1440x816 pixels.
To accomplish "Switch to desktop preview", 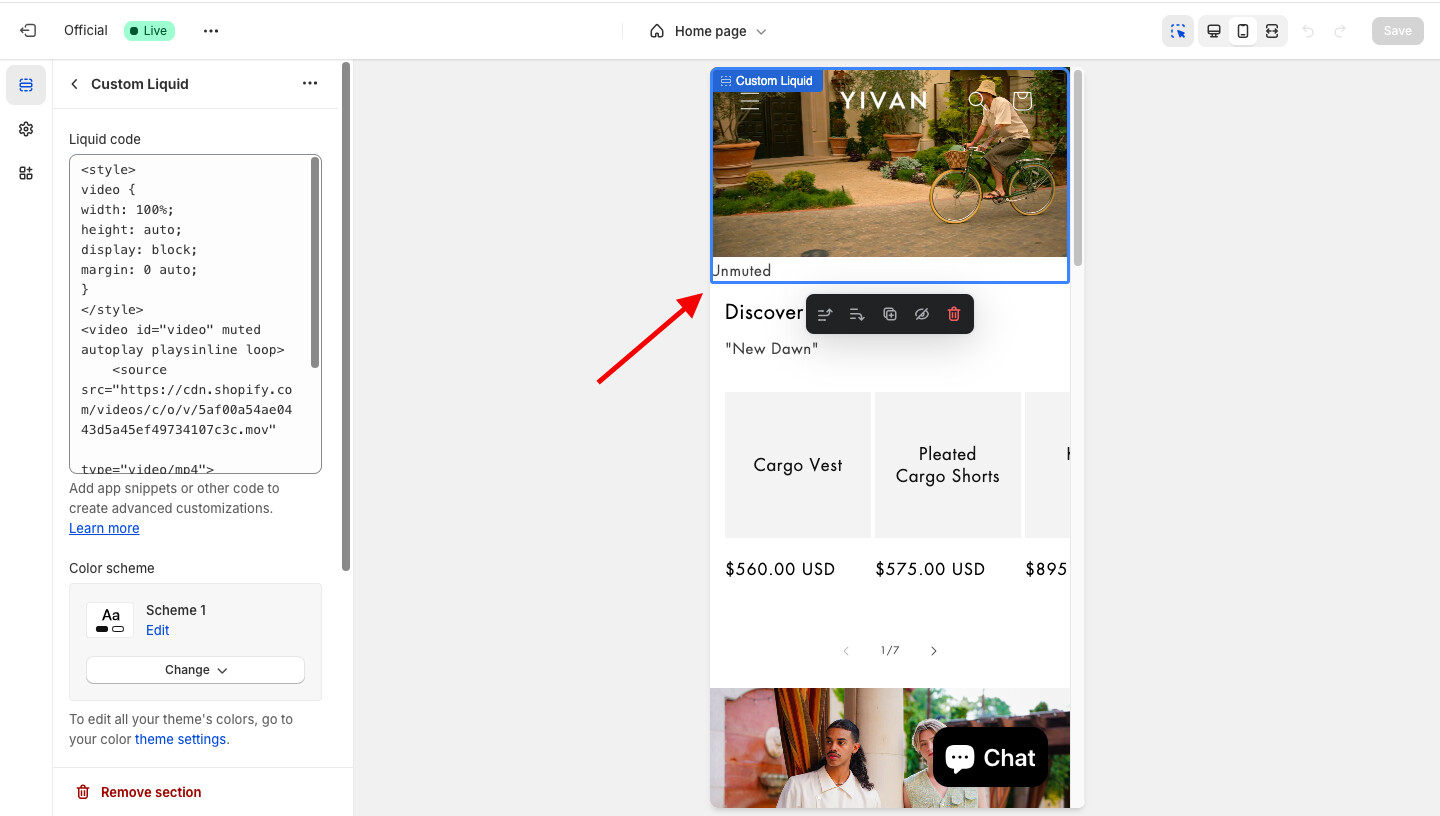I will click(1214, 31).
